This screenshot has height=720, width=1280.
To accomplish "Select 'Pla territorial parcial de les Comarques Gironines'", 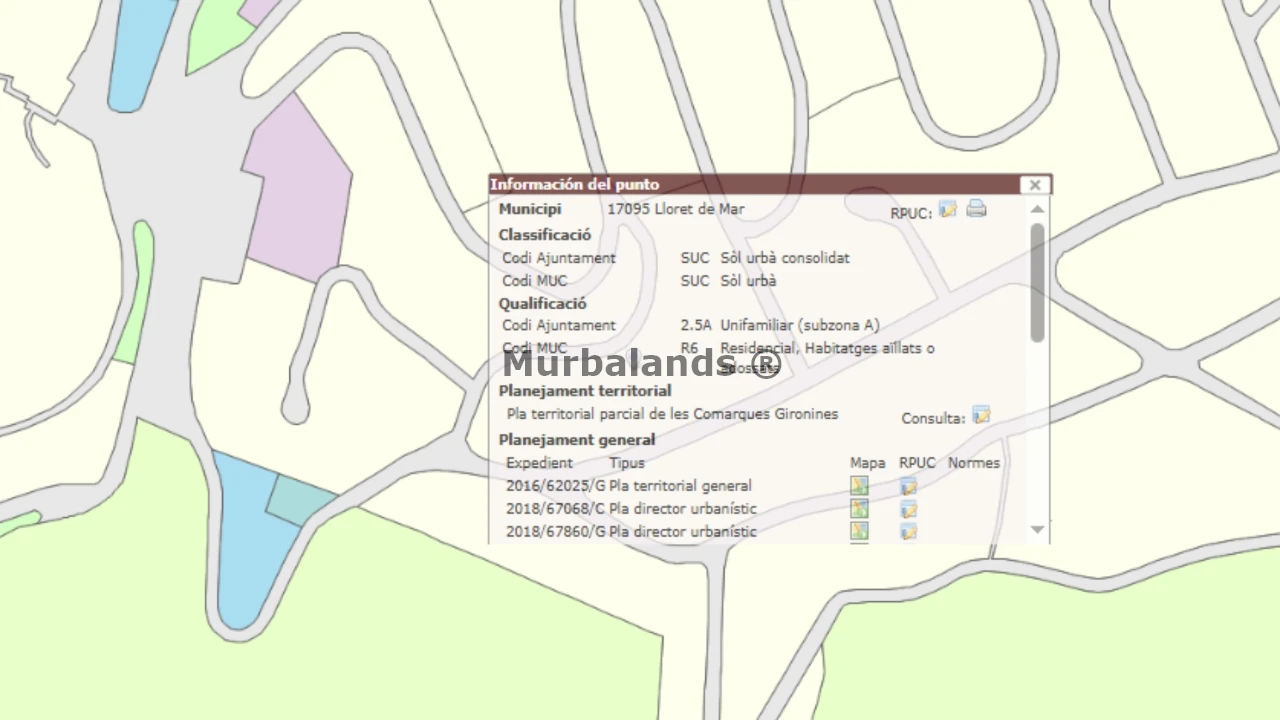I will pyautogui.click(x=672, y=414).
